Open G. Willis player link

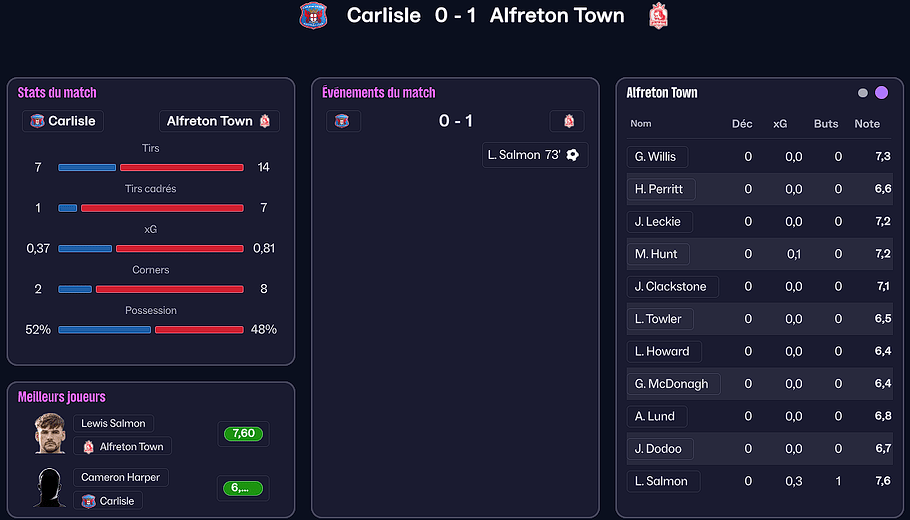pos(655,157)
